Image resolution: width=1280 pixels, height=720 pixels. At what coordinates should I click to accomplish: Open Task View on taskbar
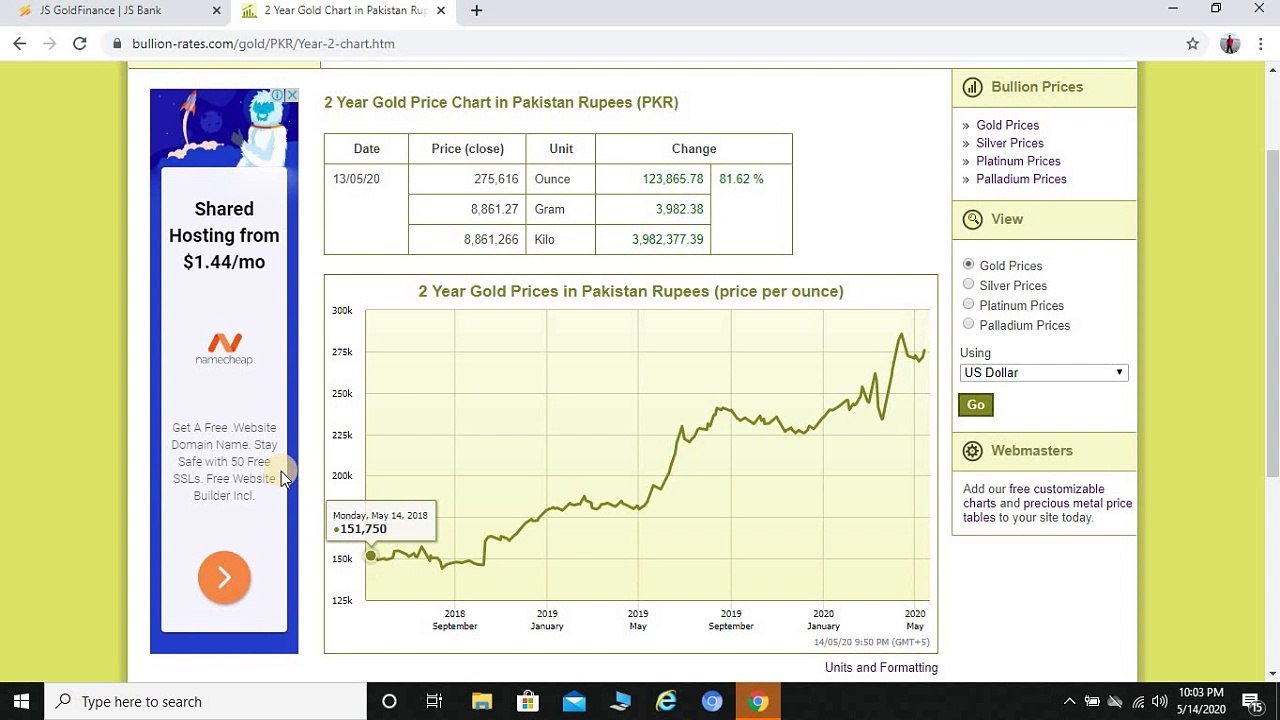[434, 701]
